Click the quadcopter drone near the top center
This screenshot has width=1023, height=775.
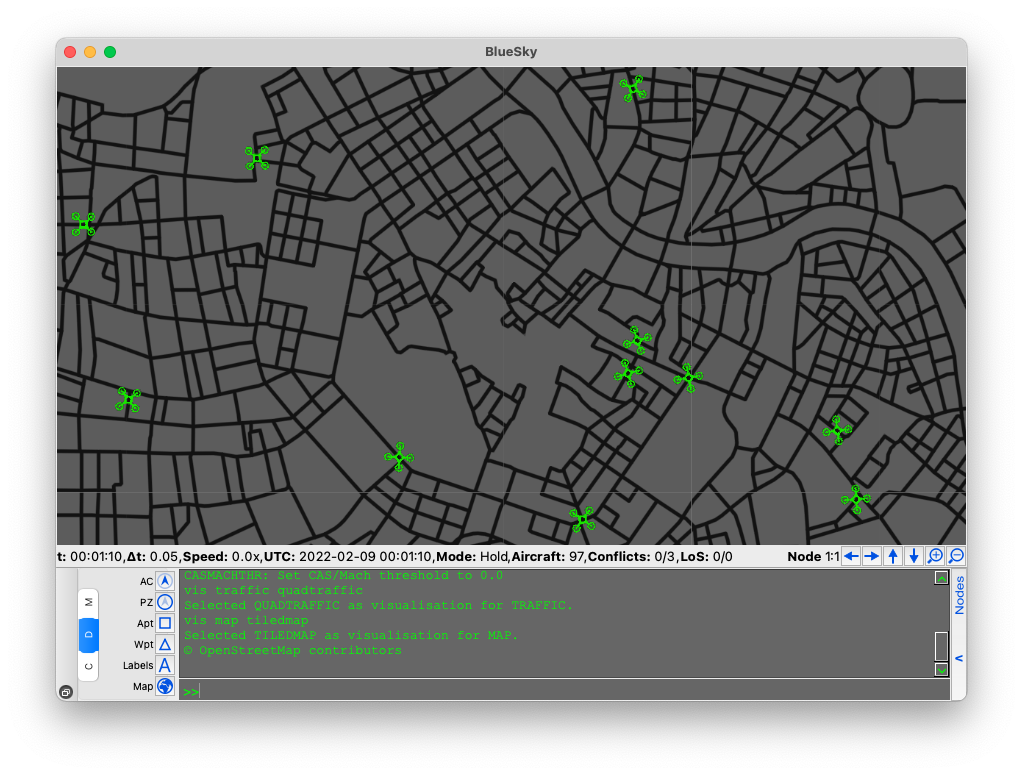click(x=633, y=89)
